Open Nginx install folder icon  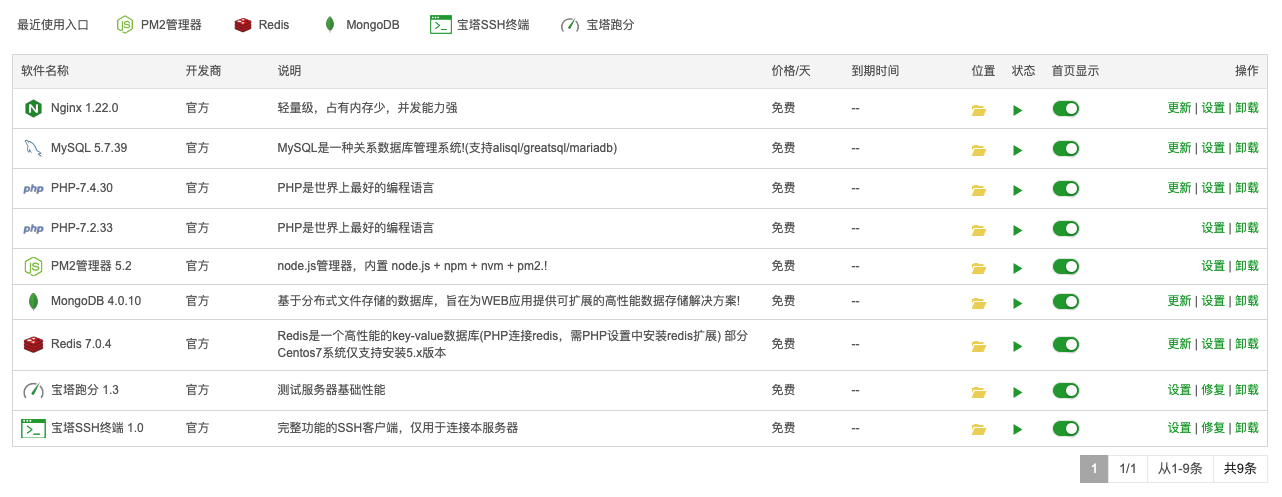979,110
